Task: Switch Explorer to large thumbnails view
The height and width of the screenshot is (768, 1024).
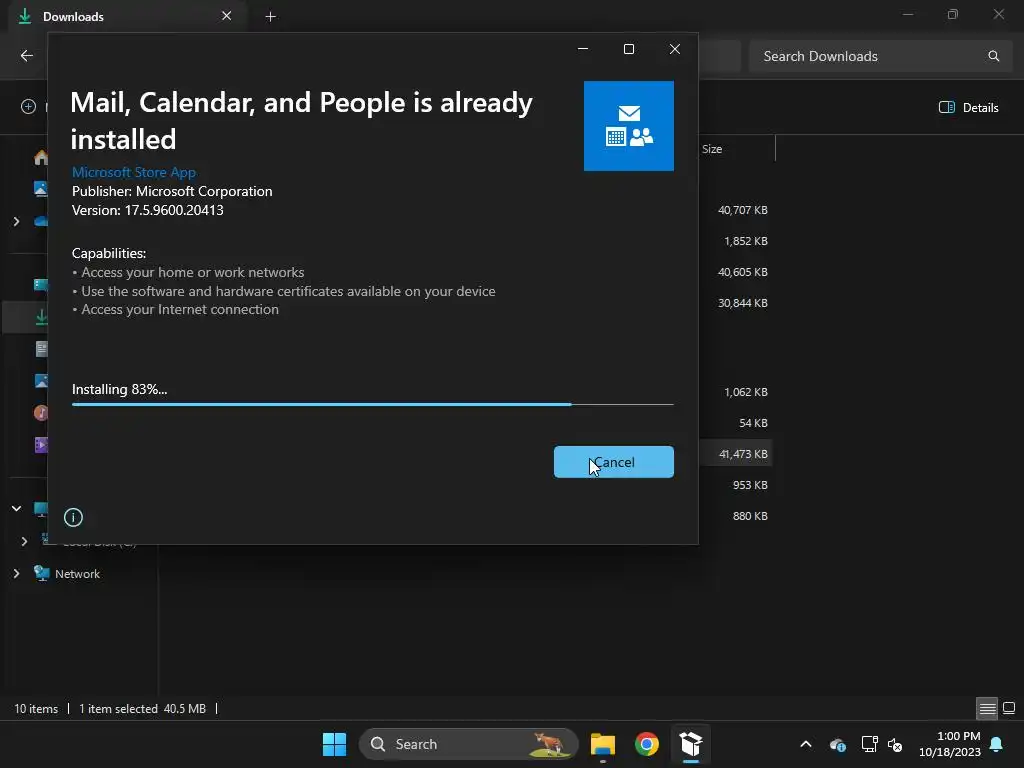Action: coord(1009,708)
